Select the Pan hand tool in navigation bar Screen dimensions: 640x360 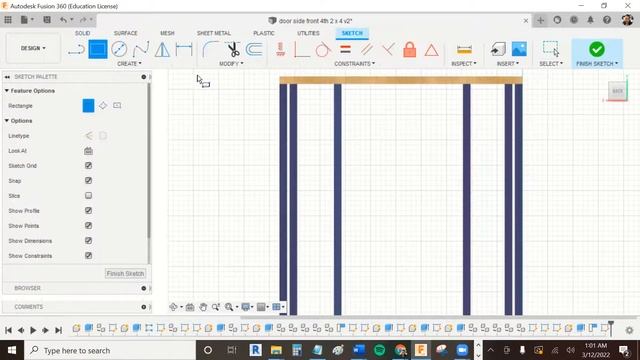(x=203, y=307)
